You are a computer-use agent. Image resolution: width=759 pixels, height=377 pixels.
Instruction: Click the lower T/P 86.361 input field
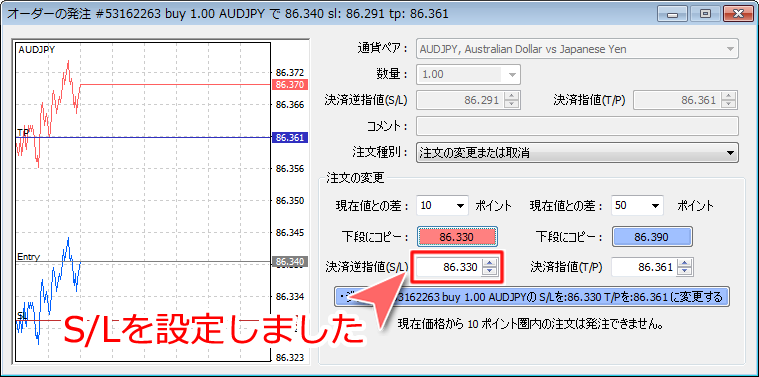pyautogui.click(x=644, y=267)
